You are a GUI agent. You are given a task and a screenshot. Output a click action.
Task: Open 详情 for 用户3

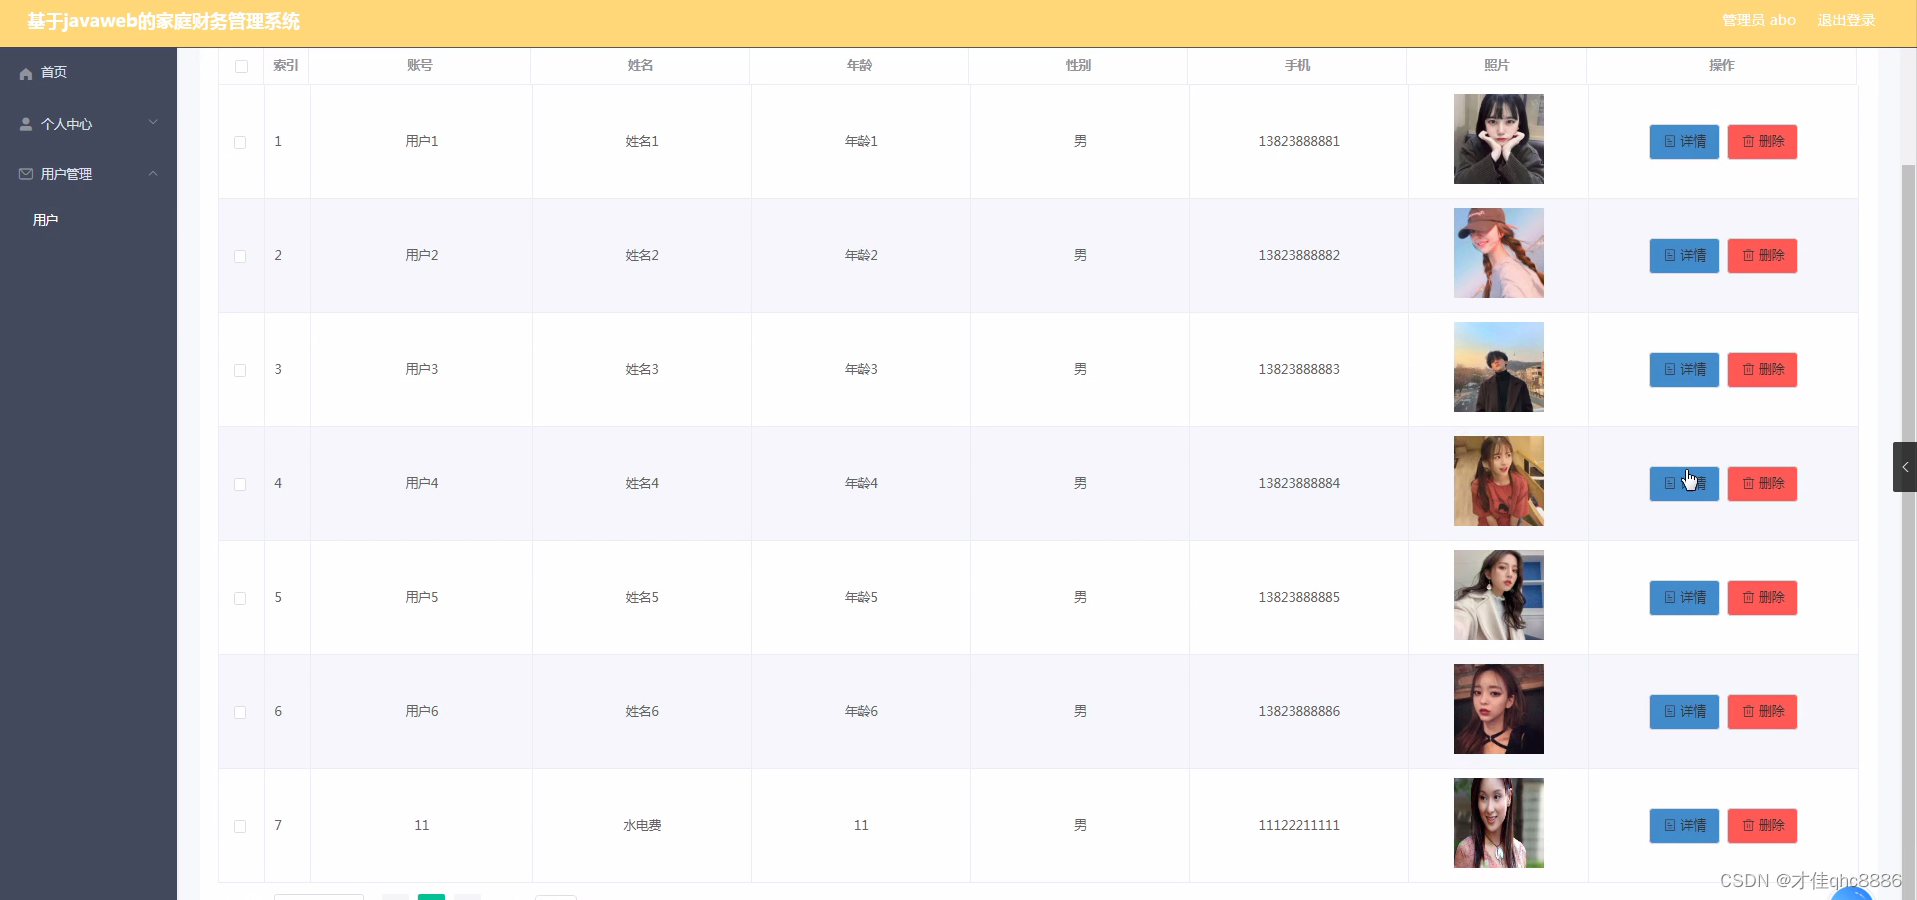coord(1684,370)
